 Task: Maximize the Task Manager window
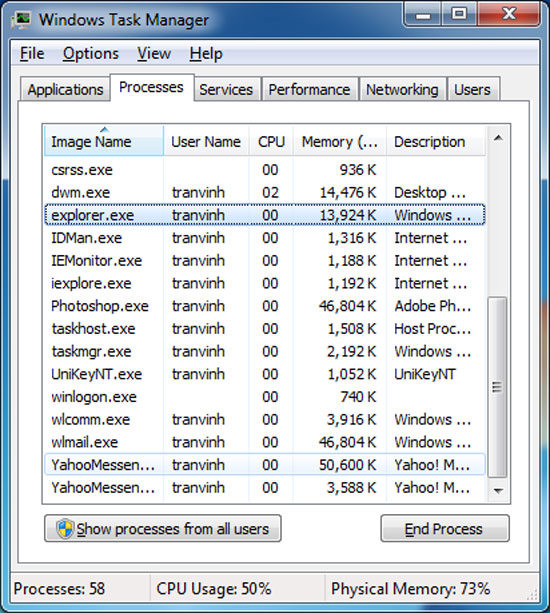(459, 15)
